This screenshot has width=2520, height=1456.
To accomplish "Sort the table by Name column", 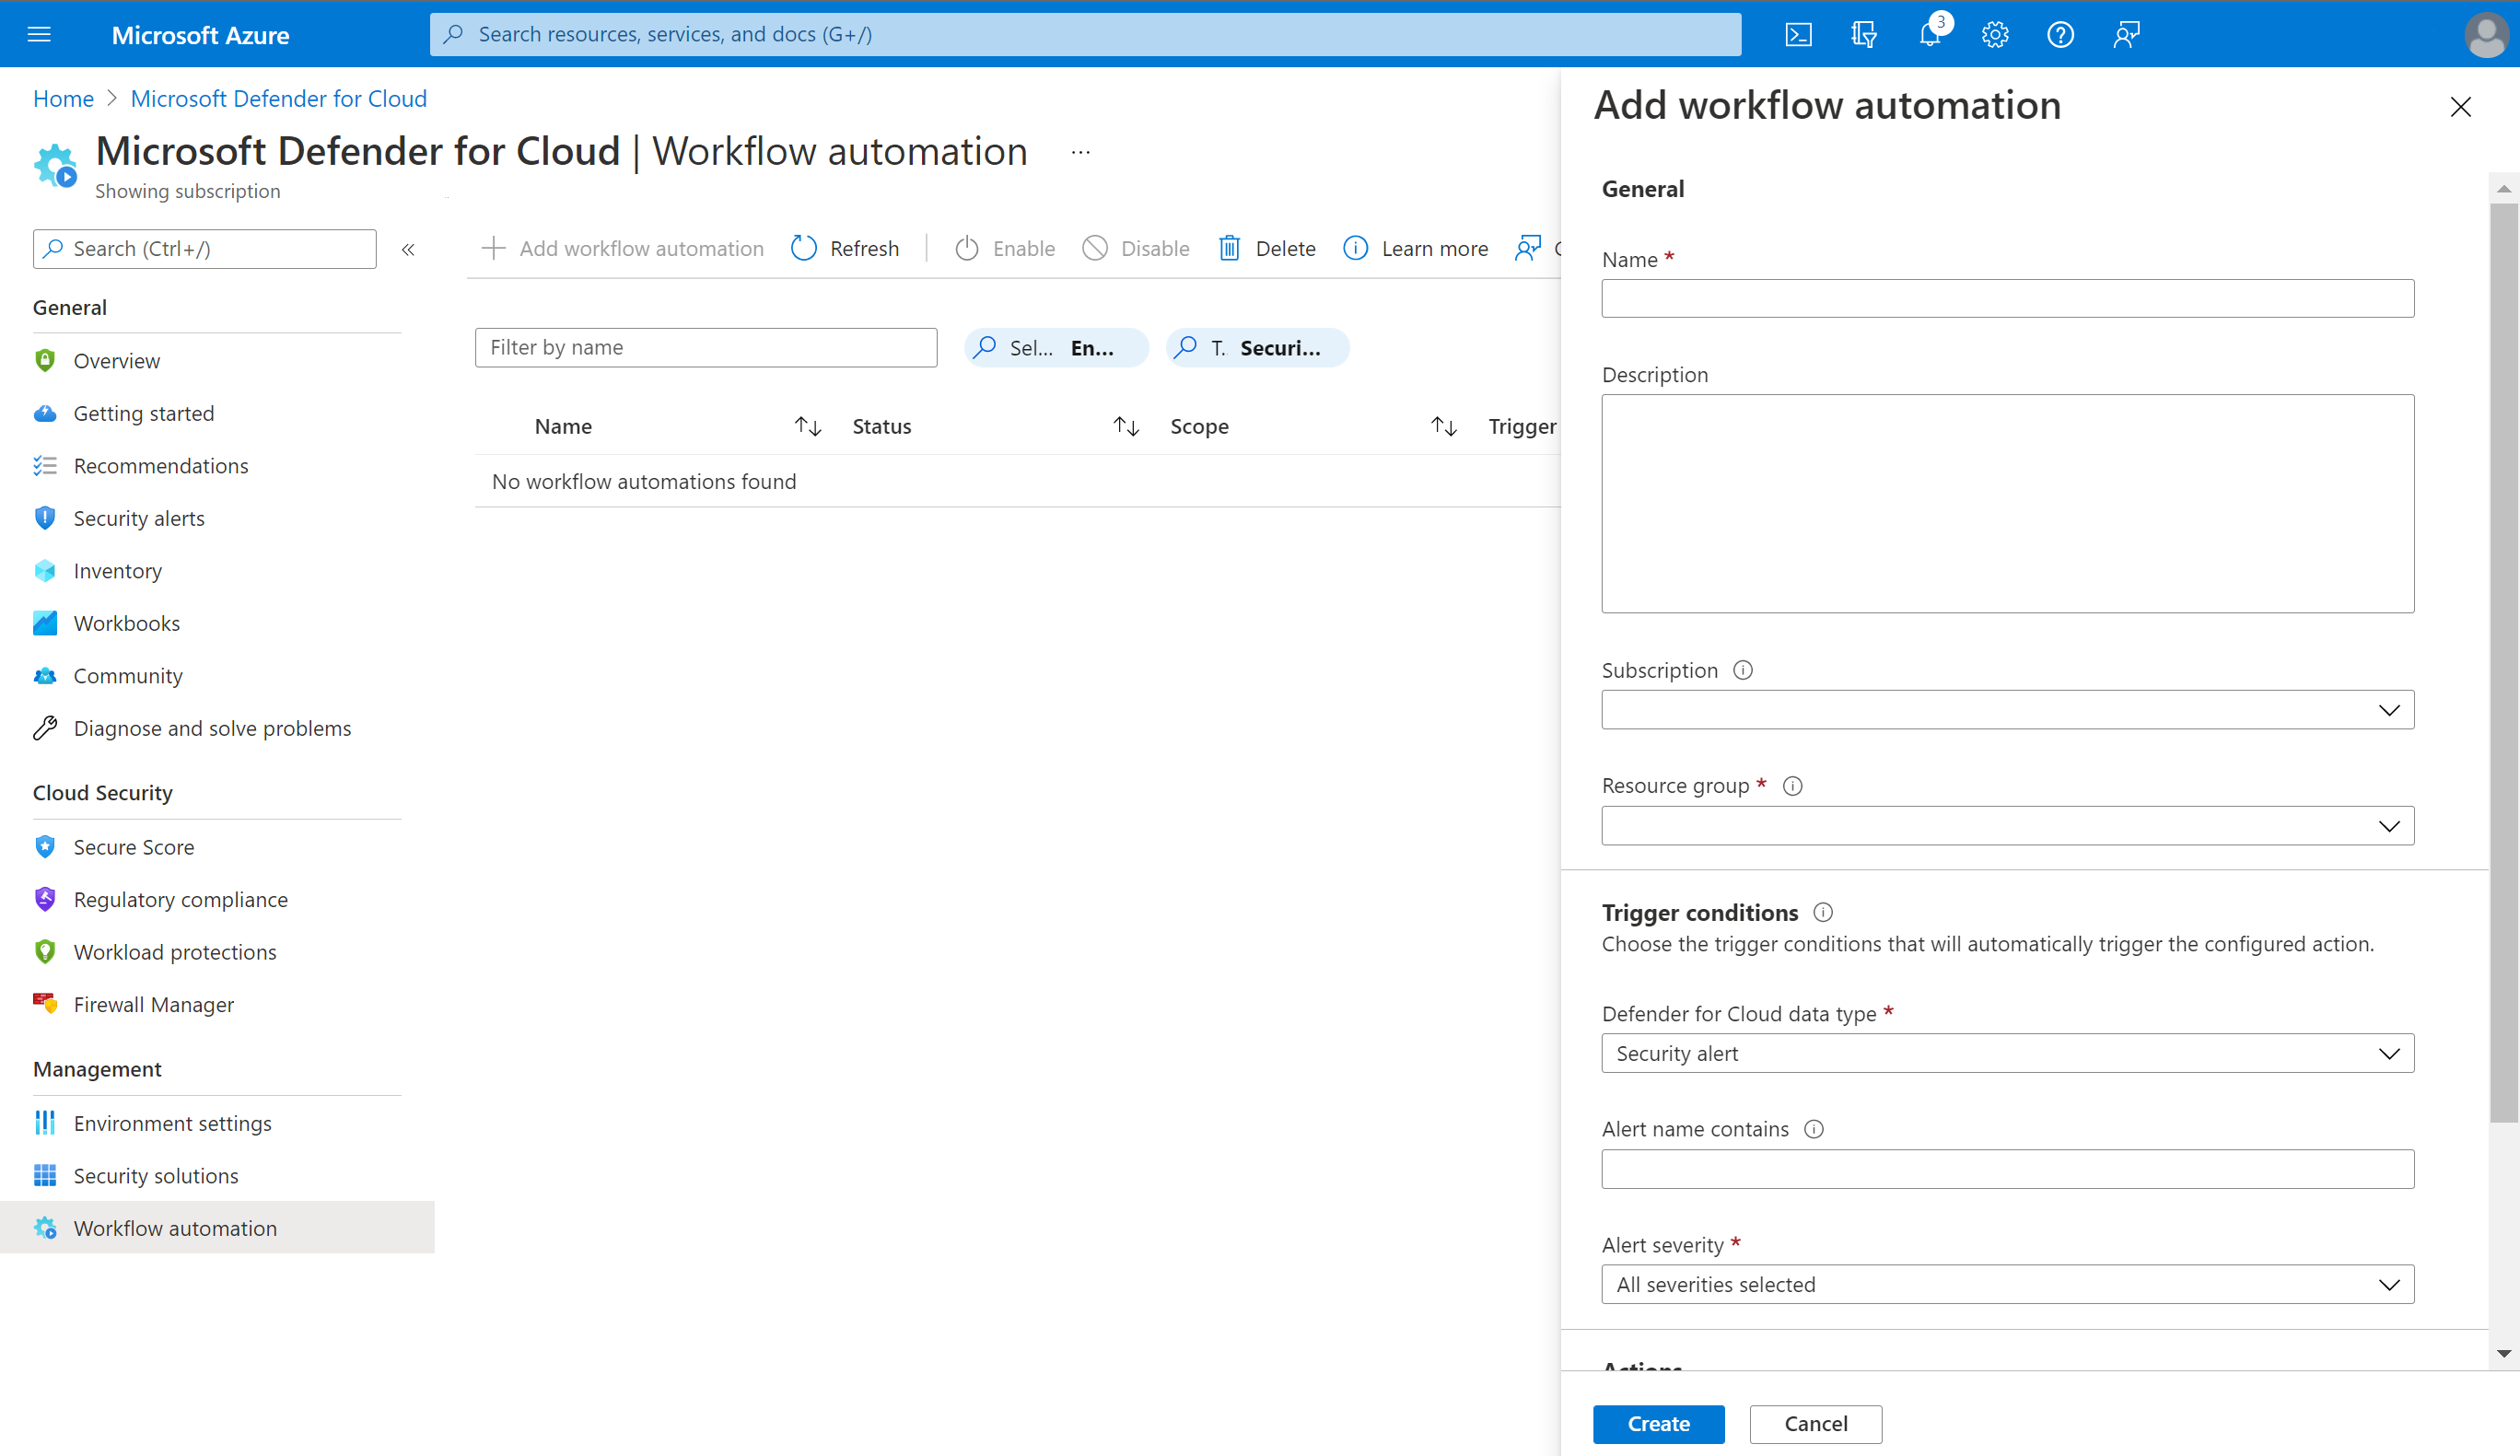I will 808,427.
